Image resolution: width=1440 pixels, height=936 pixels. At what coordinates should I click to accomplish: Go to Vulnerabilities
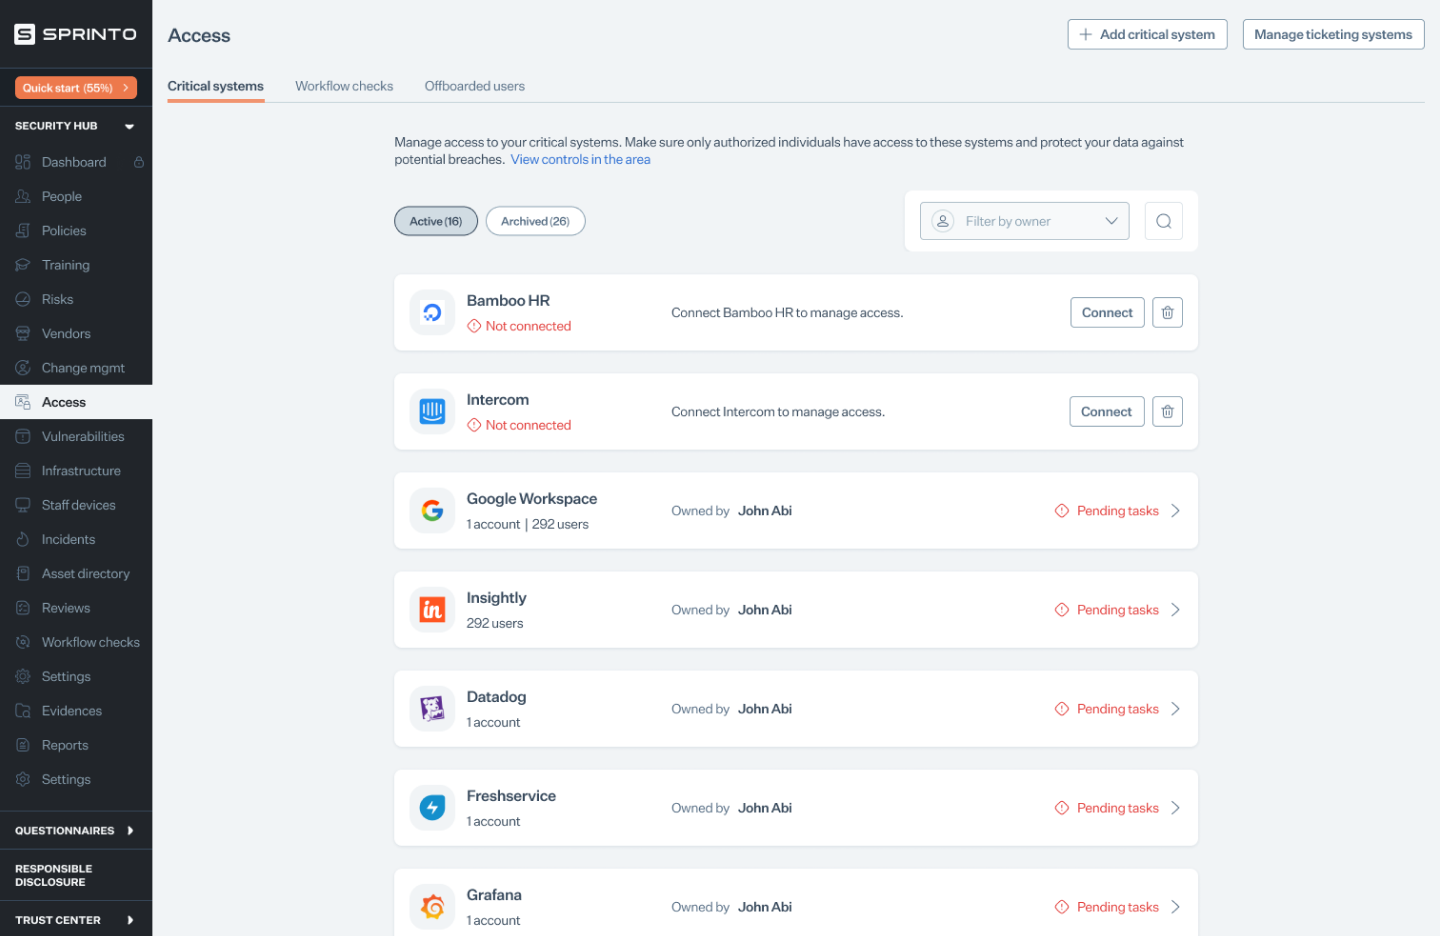click(83, 437)
